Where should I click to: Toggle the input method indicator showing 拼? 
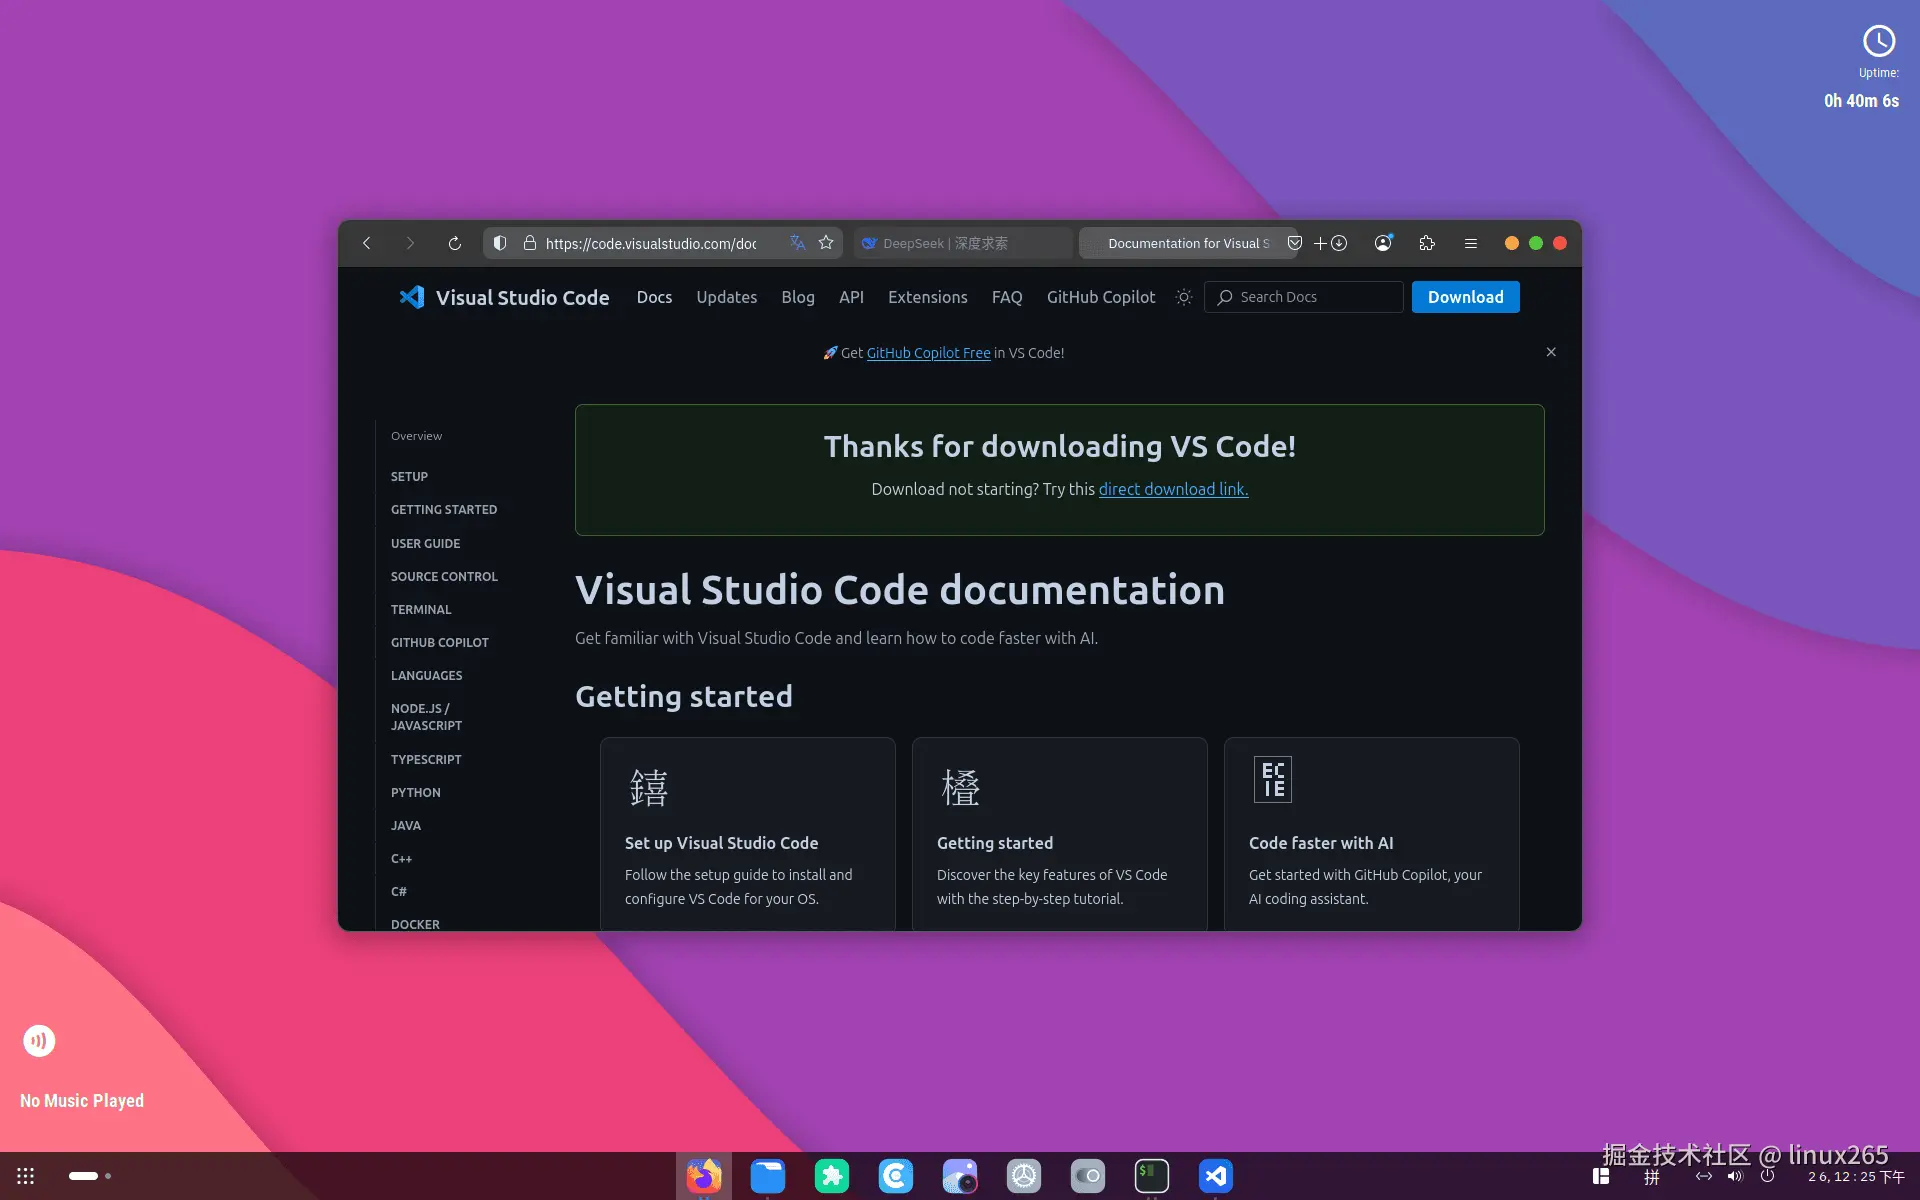point(1650,1178)
